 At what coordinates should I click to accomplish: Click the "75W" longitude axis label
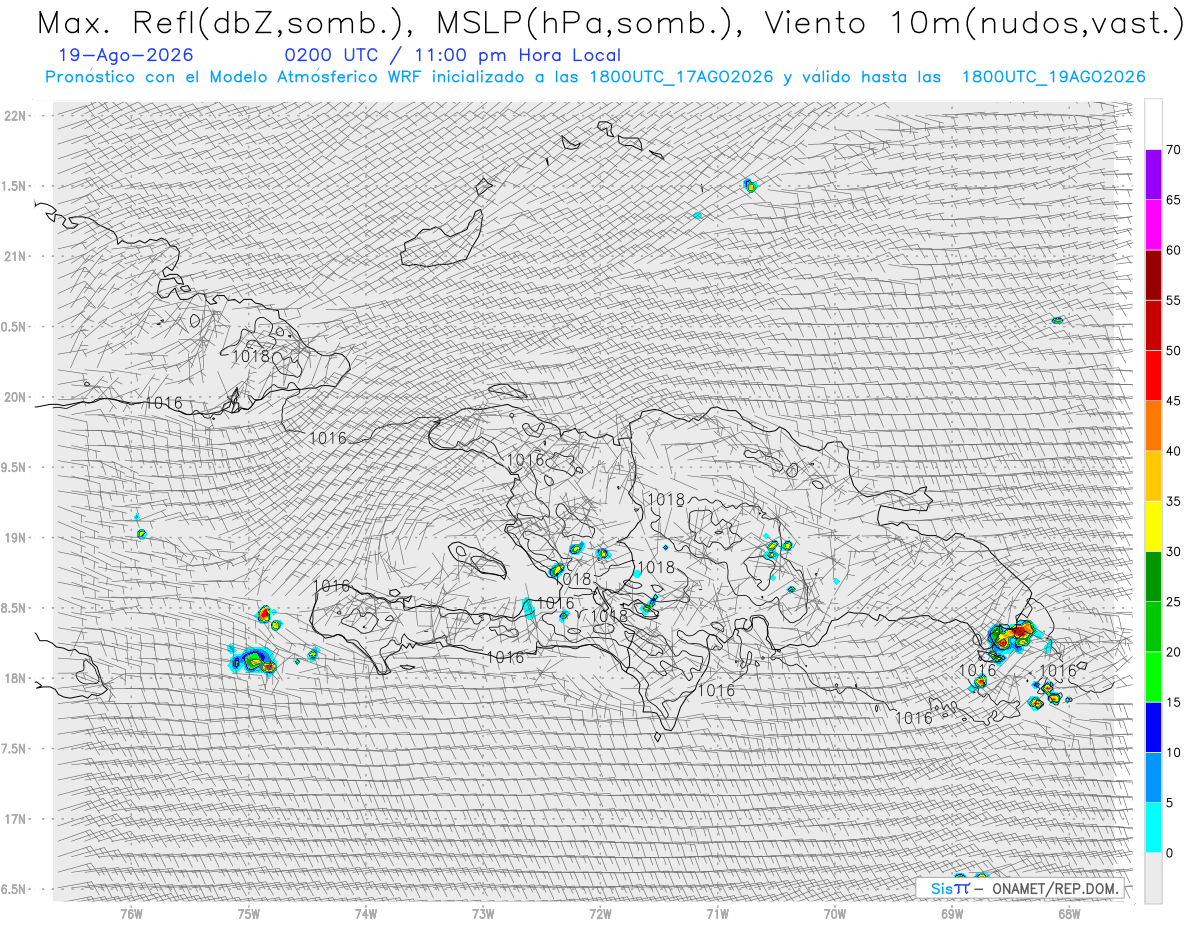click(249, 913)
